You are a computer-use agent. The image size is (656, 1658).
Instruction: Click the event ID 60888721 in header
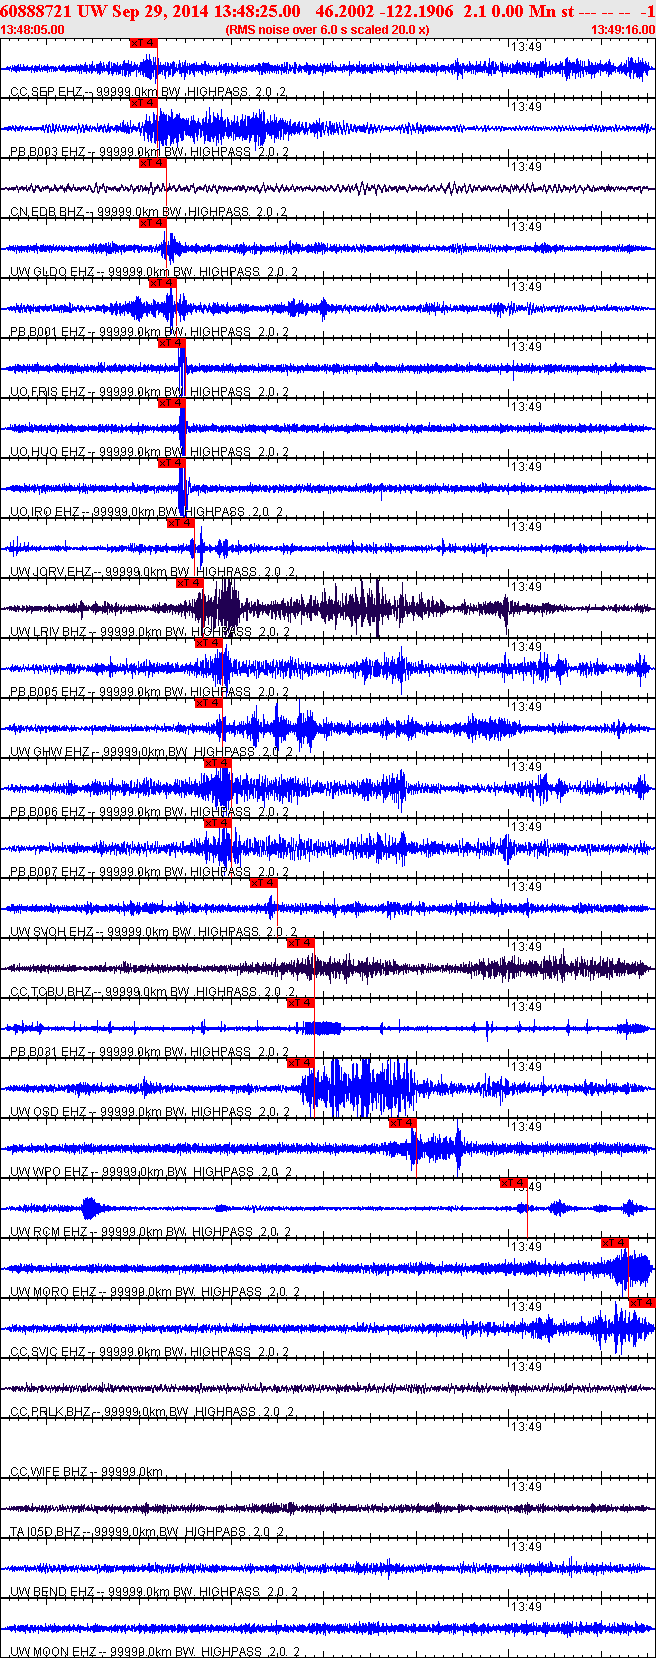tap(34, 11)
